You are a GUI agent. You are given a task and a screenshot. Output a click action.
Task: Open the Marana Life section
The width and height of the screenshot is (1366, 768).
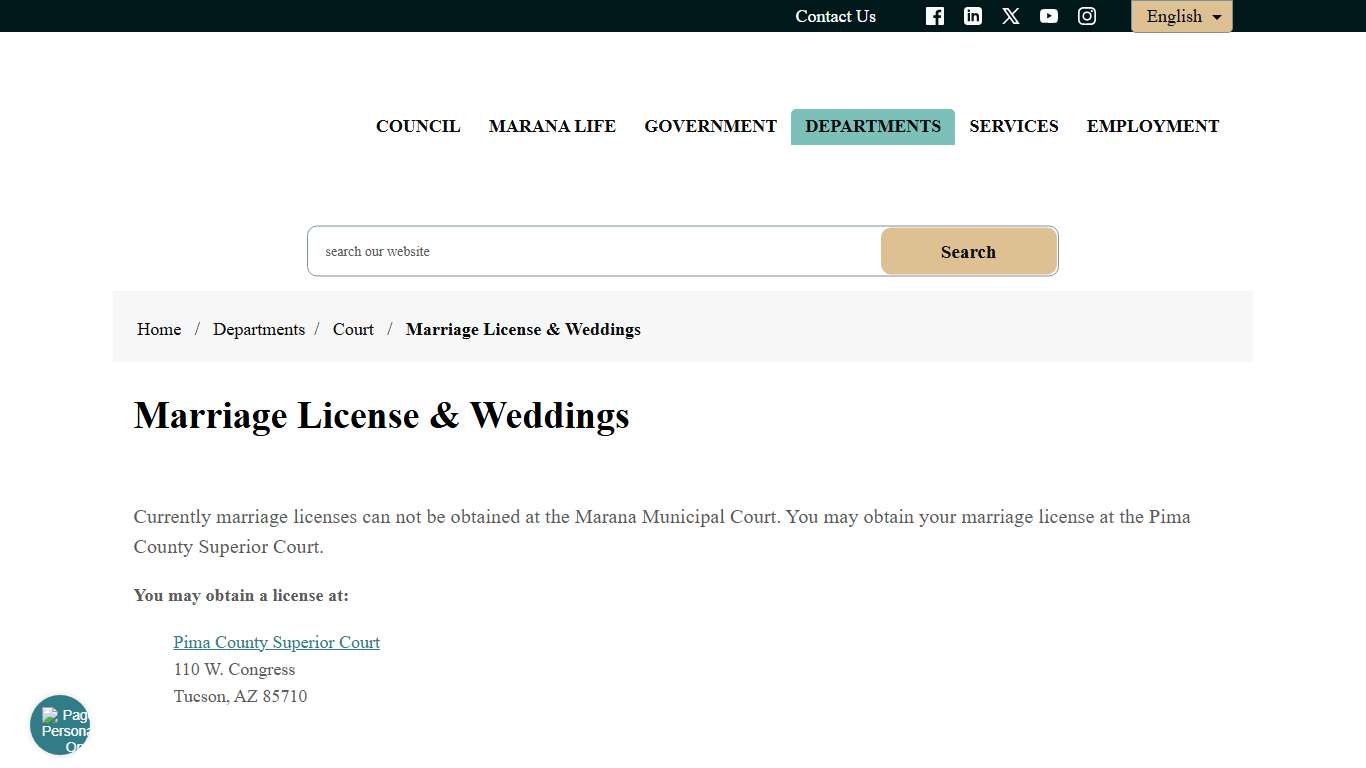[x=552, y=126]
